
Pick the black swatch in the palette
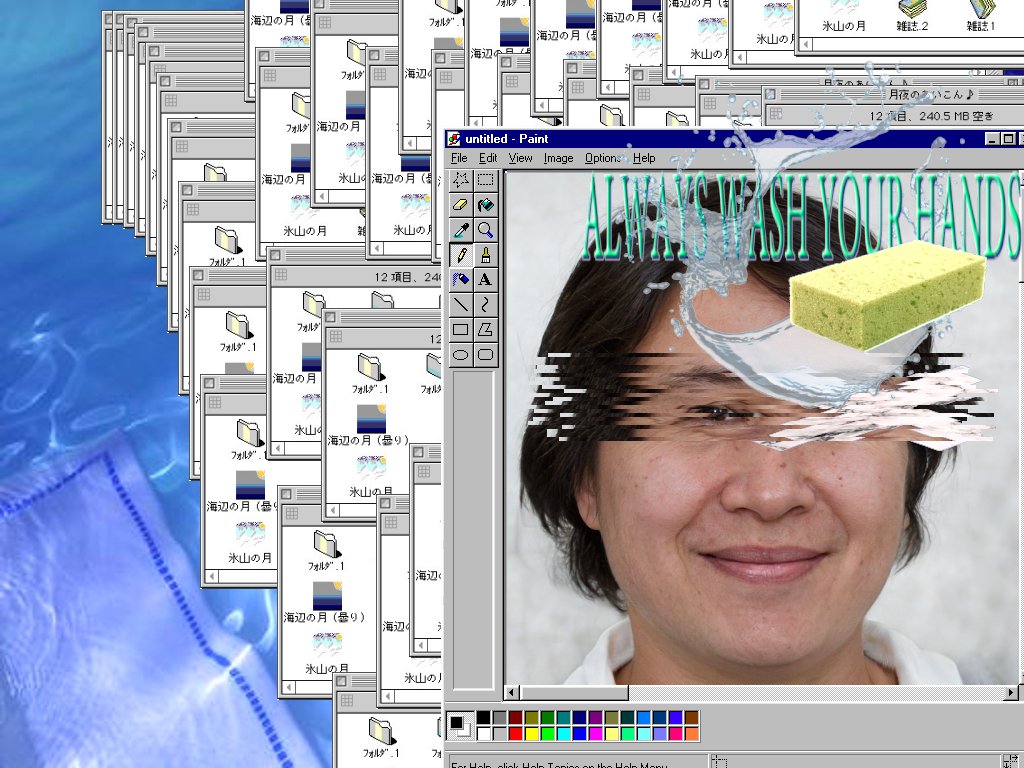tap(483, 718)
